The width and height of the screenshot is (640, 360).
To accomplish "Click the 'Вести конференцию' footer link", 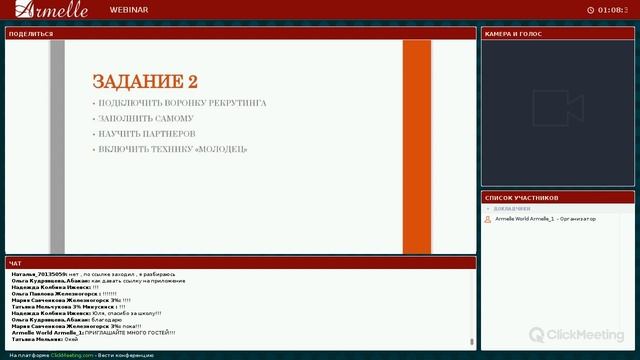I will (x=126, y=356).
